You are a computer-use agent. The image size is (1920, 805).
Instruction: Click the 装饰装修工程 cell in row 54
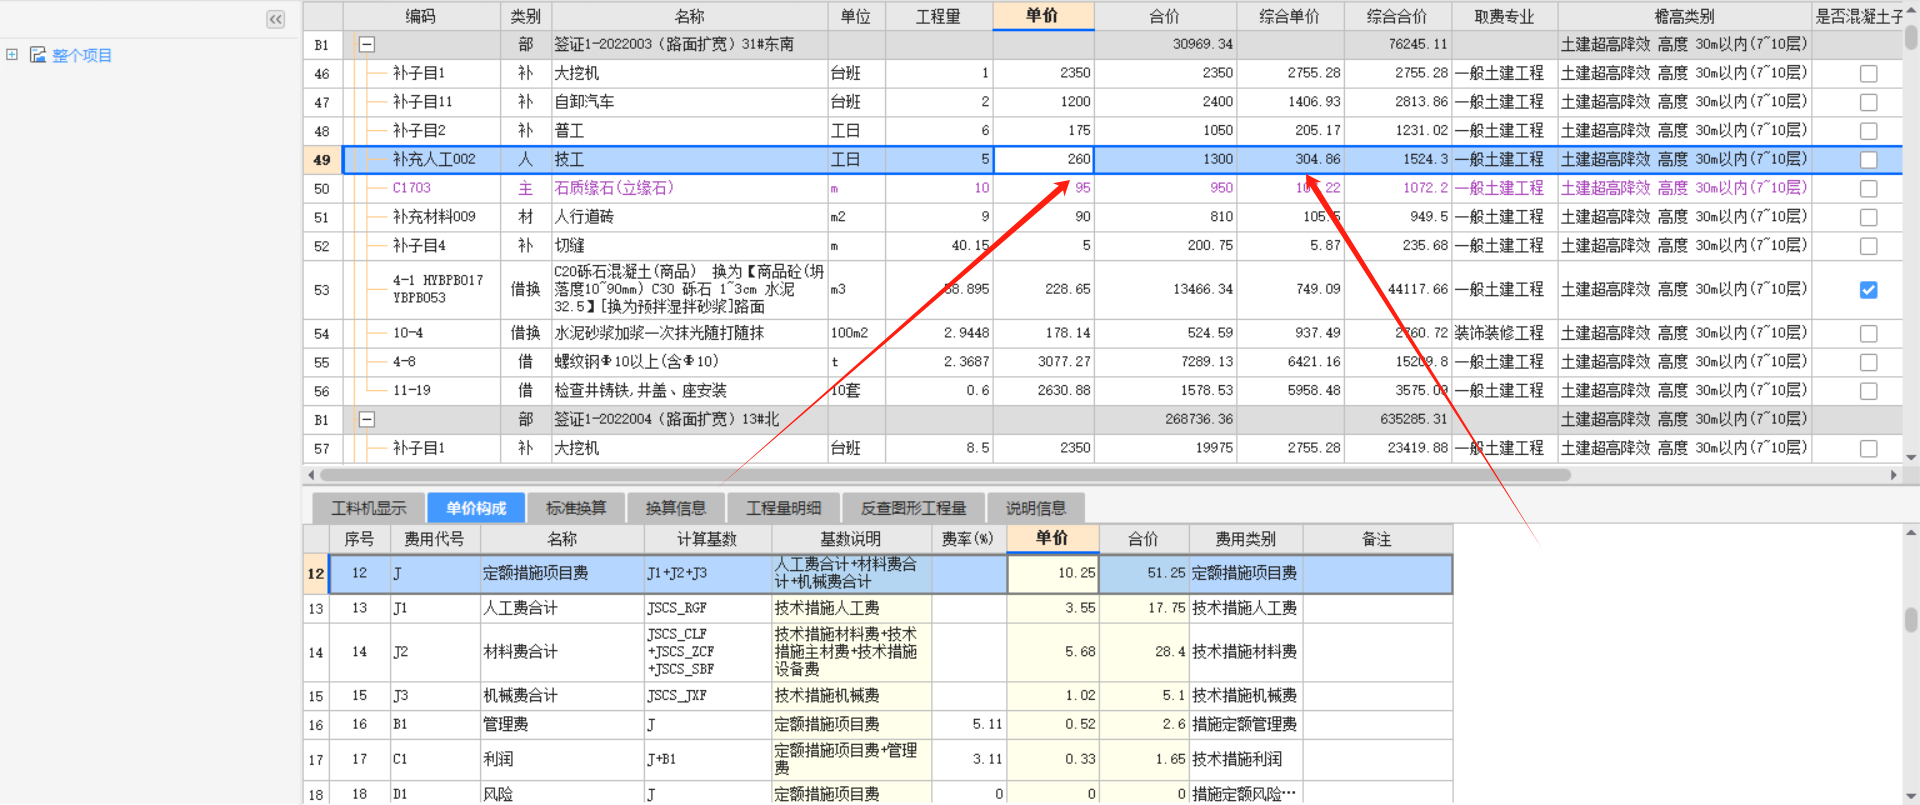pos(1504,333)
